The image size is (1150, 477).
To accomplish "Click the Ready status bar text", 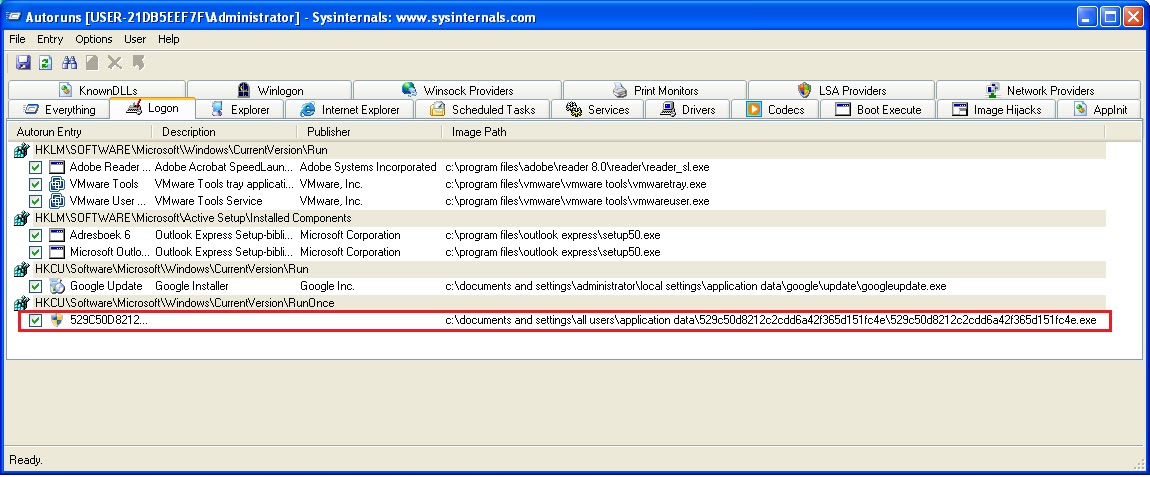I will [26, 460].
